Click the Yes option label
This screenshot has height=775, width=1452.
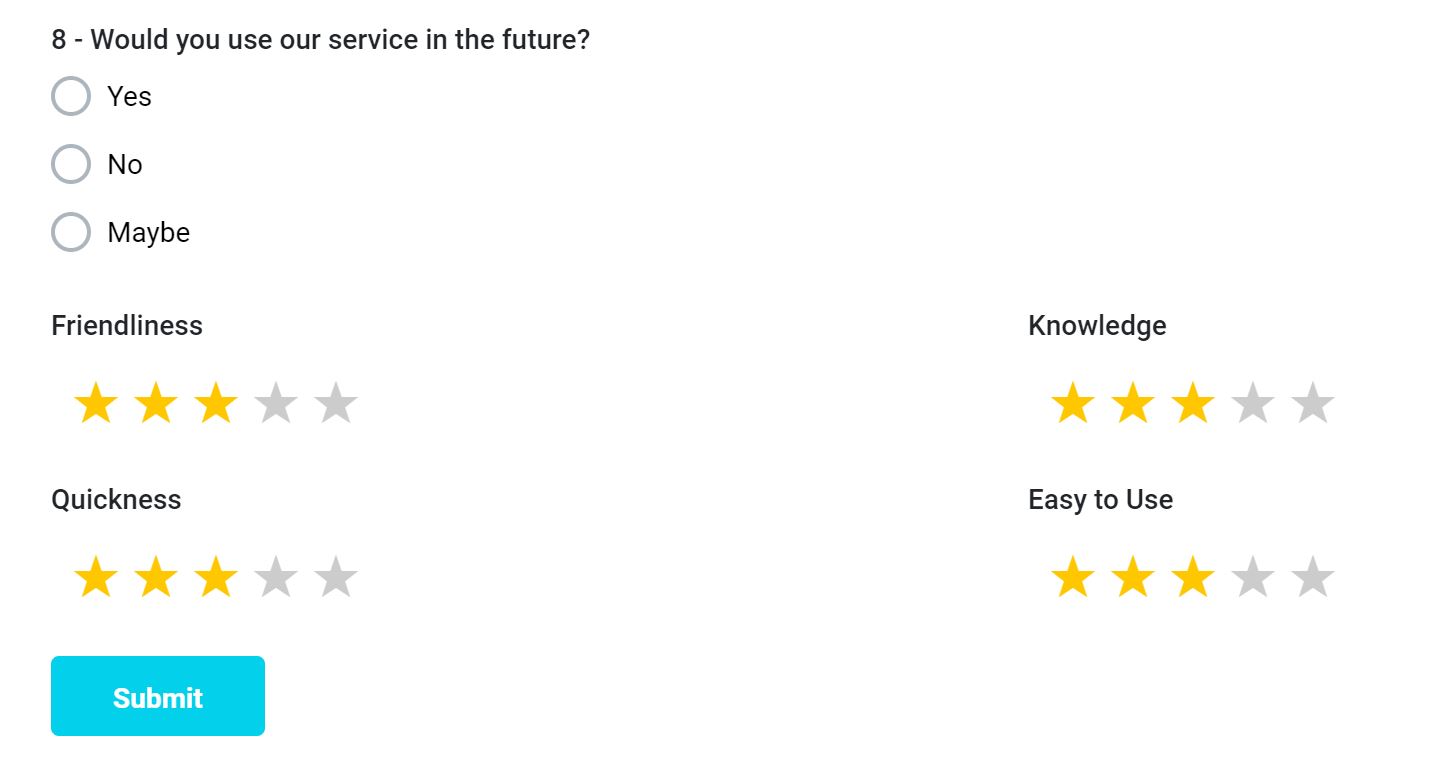coord(130,97)
